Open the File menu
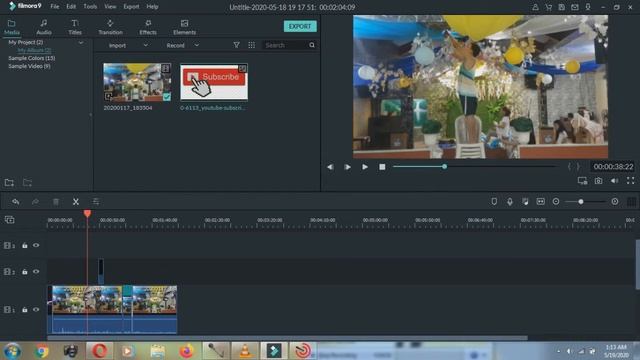Screen dimensions: 640x360 pos(55,7)
